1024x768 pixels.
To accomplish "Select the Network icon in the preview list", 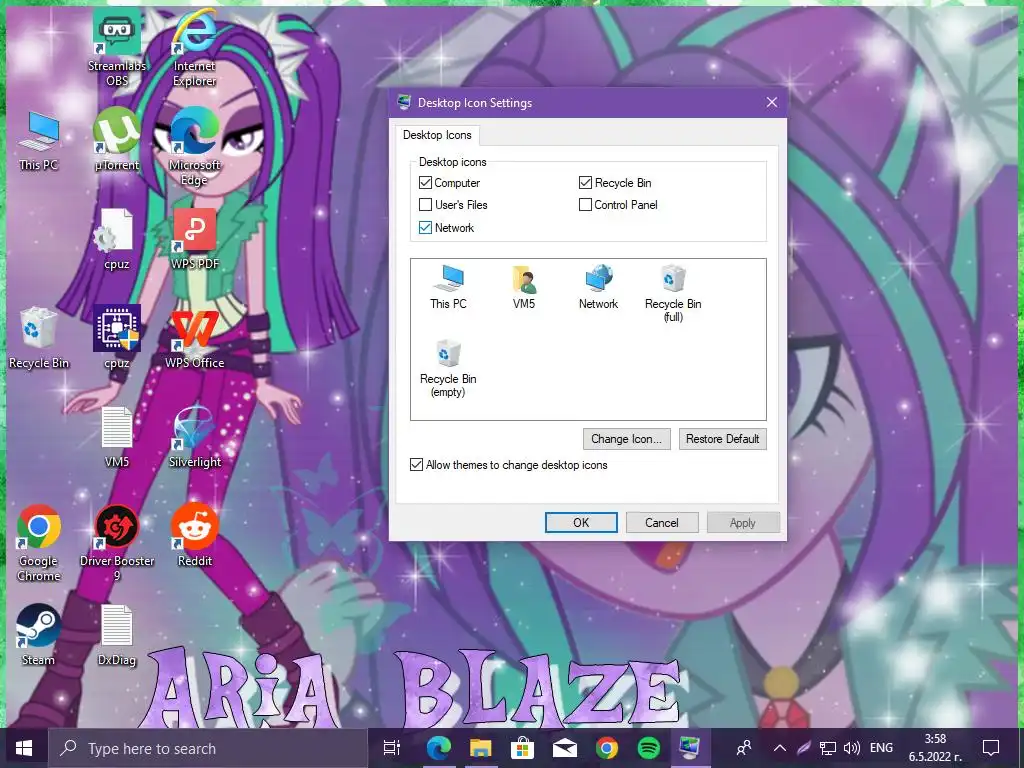I will pyautogui.click(x=598, y=286).
